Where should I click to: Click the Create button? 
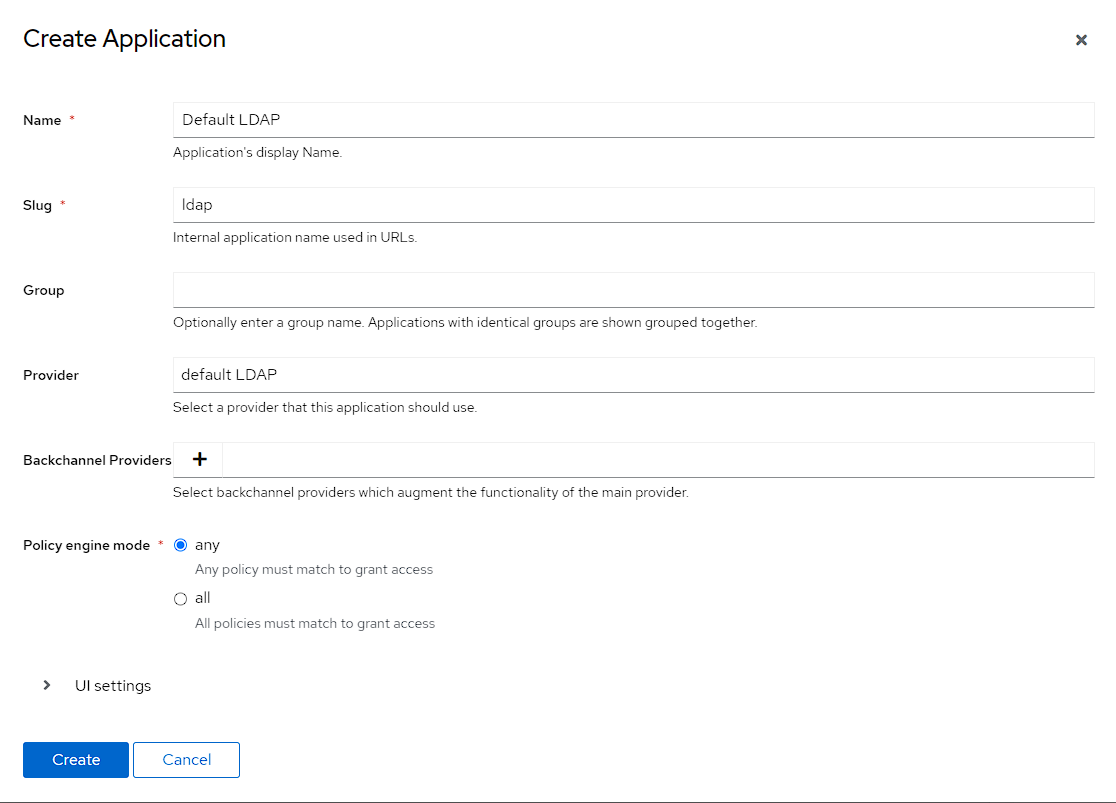point(76,760)
